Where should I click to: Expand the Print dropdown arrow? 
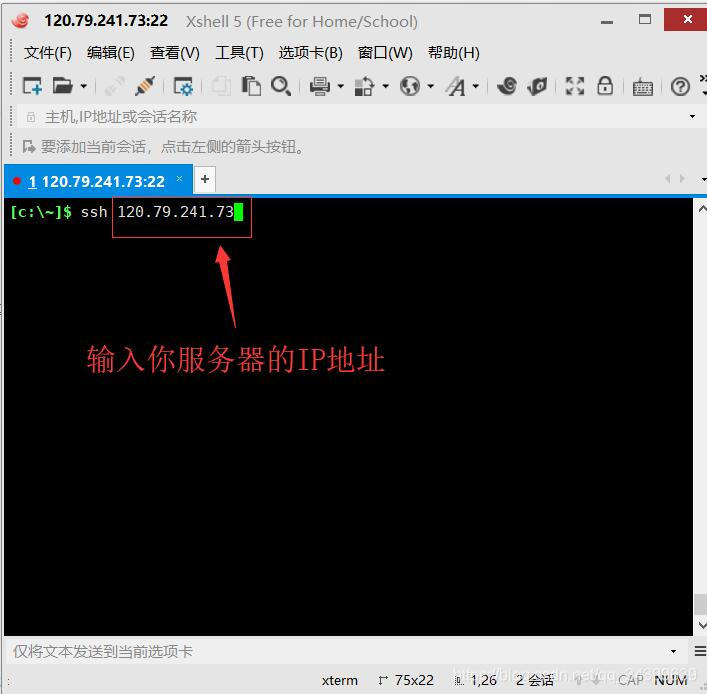(x=340, y=86)
